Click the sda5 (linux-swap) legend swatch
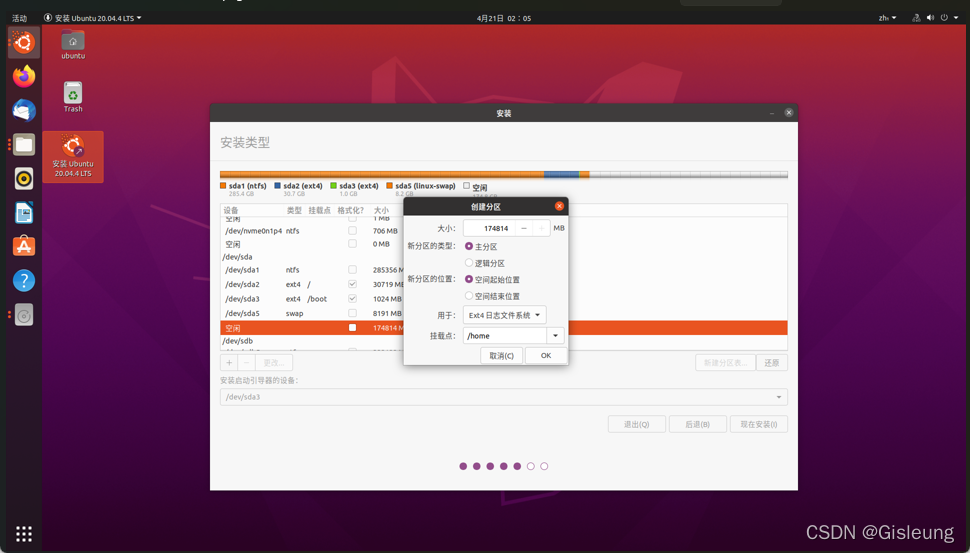 point(389,186)
